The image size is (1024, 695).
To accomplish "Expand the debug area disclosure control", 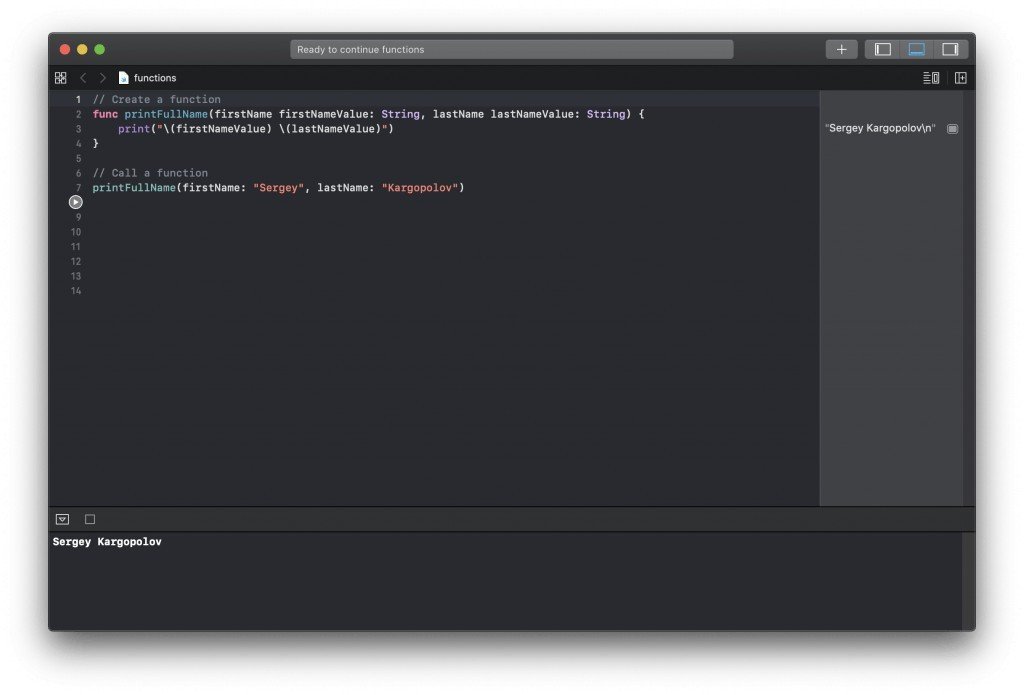I will (62, 519).
